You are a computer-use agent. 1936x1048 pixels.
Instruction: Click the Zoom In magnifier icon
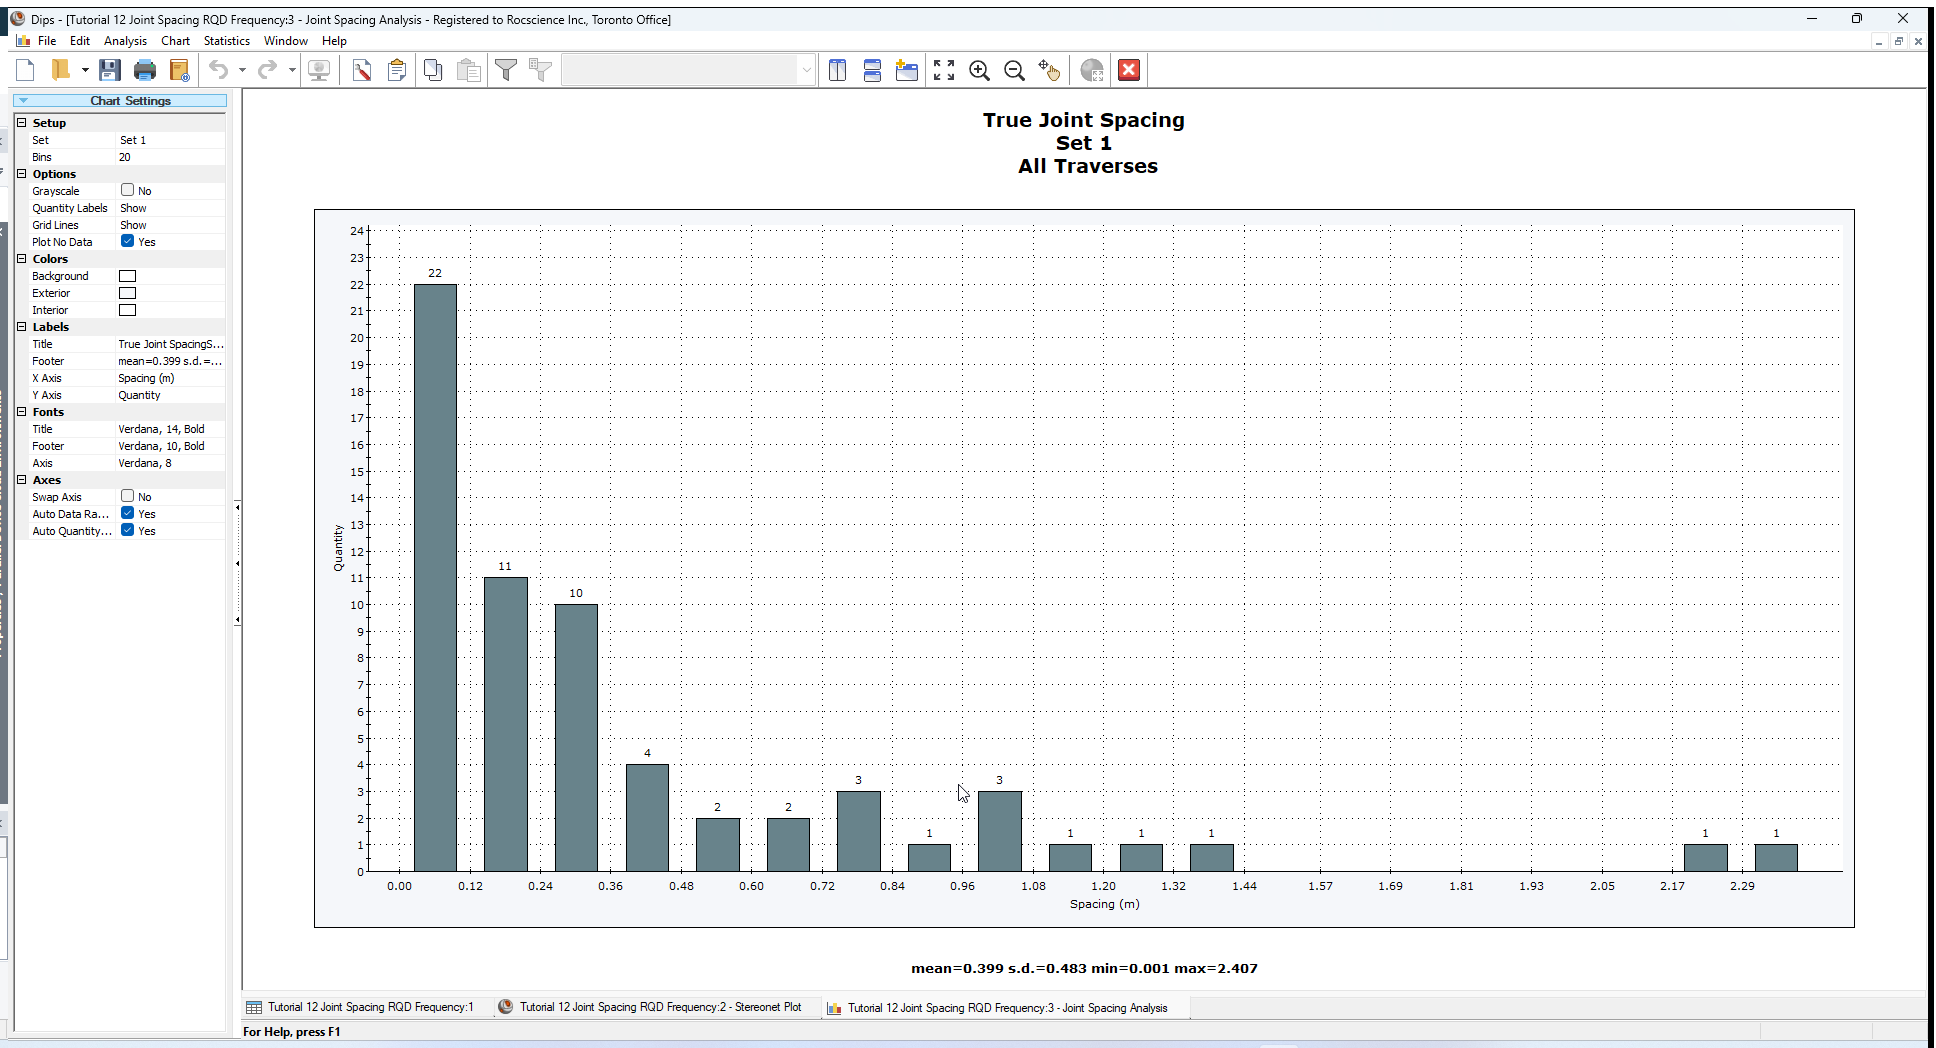979,70
